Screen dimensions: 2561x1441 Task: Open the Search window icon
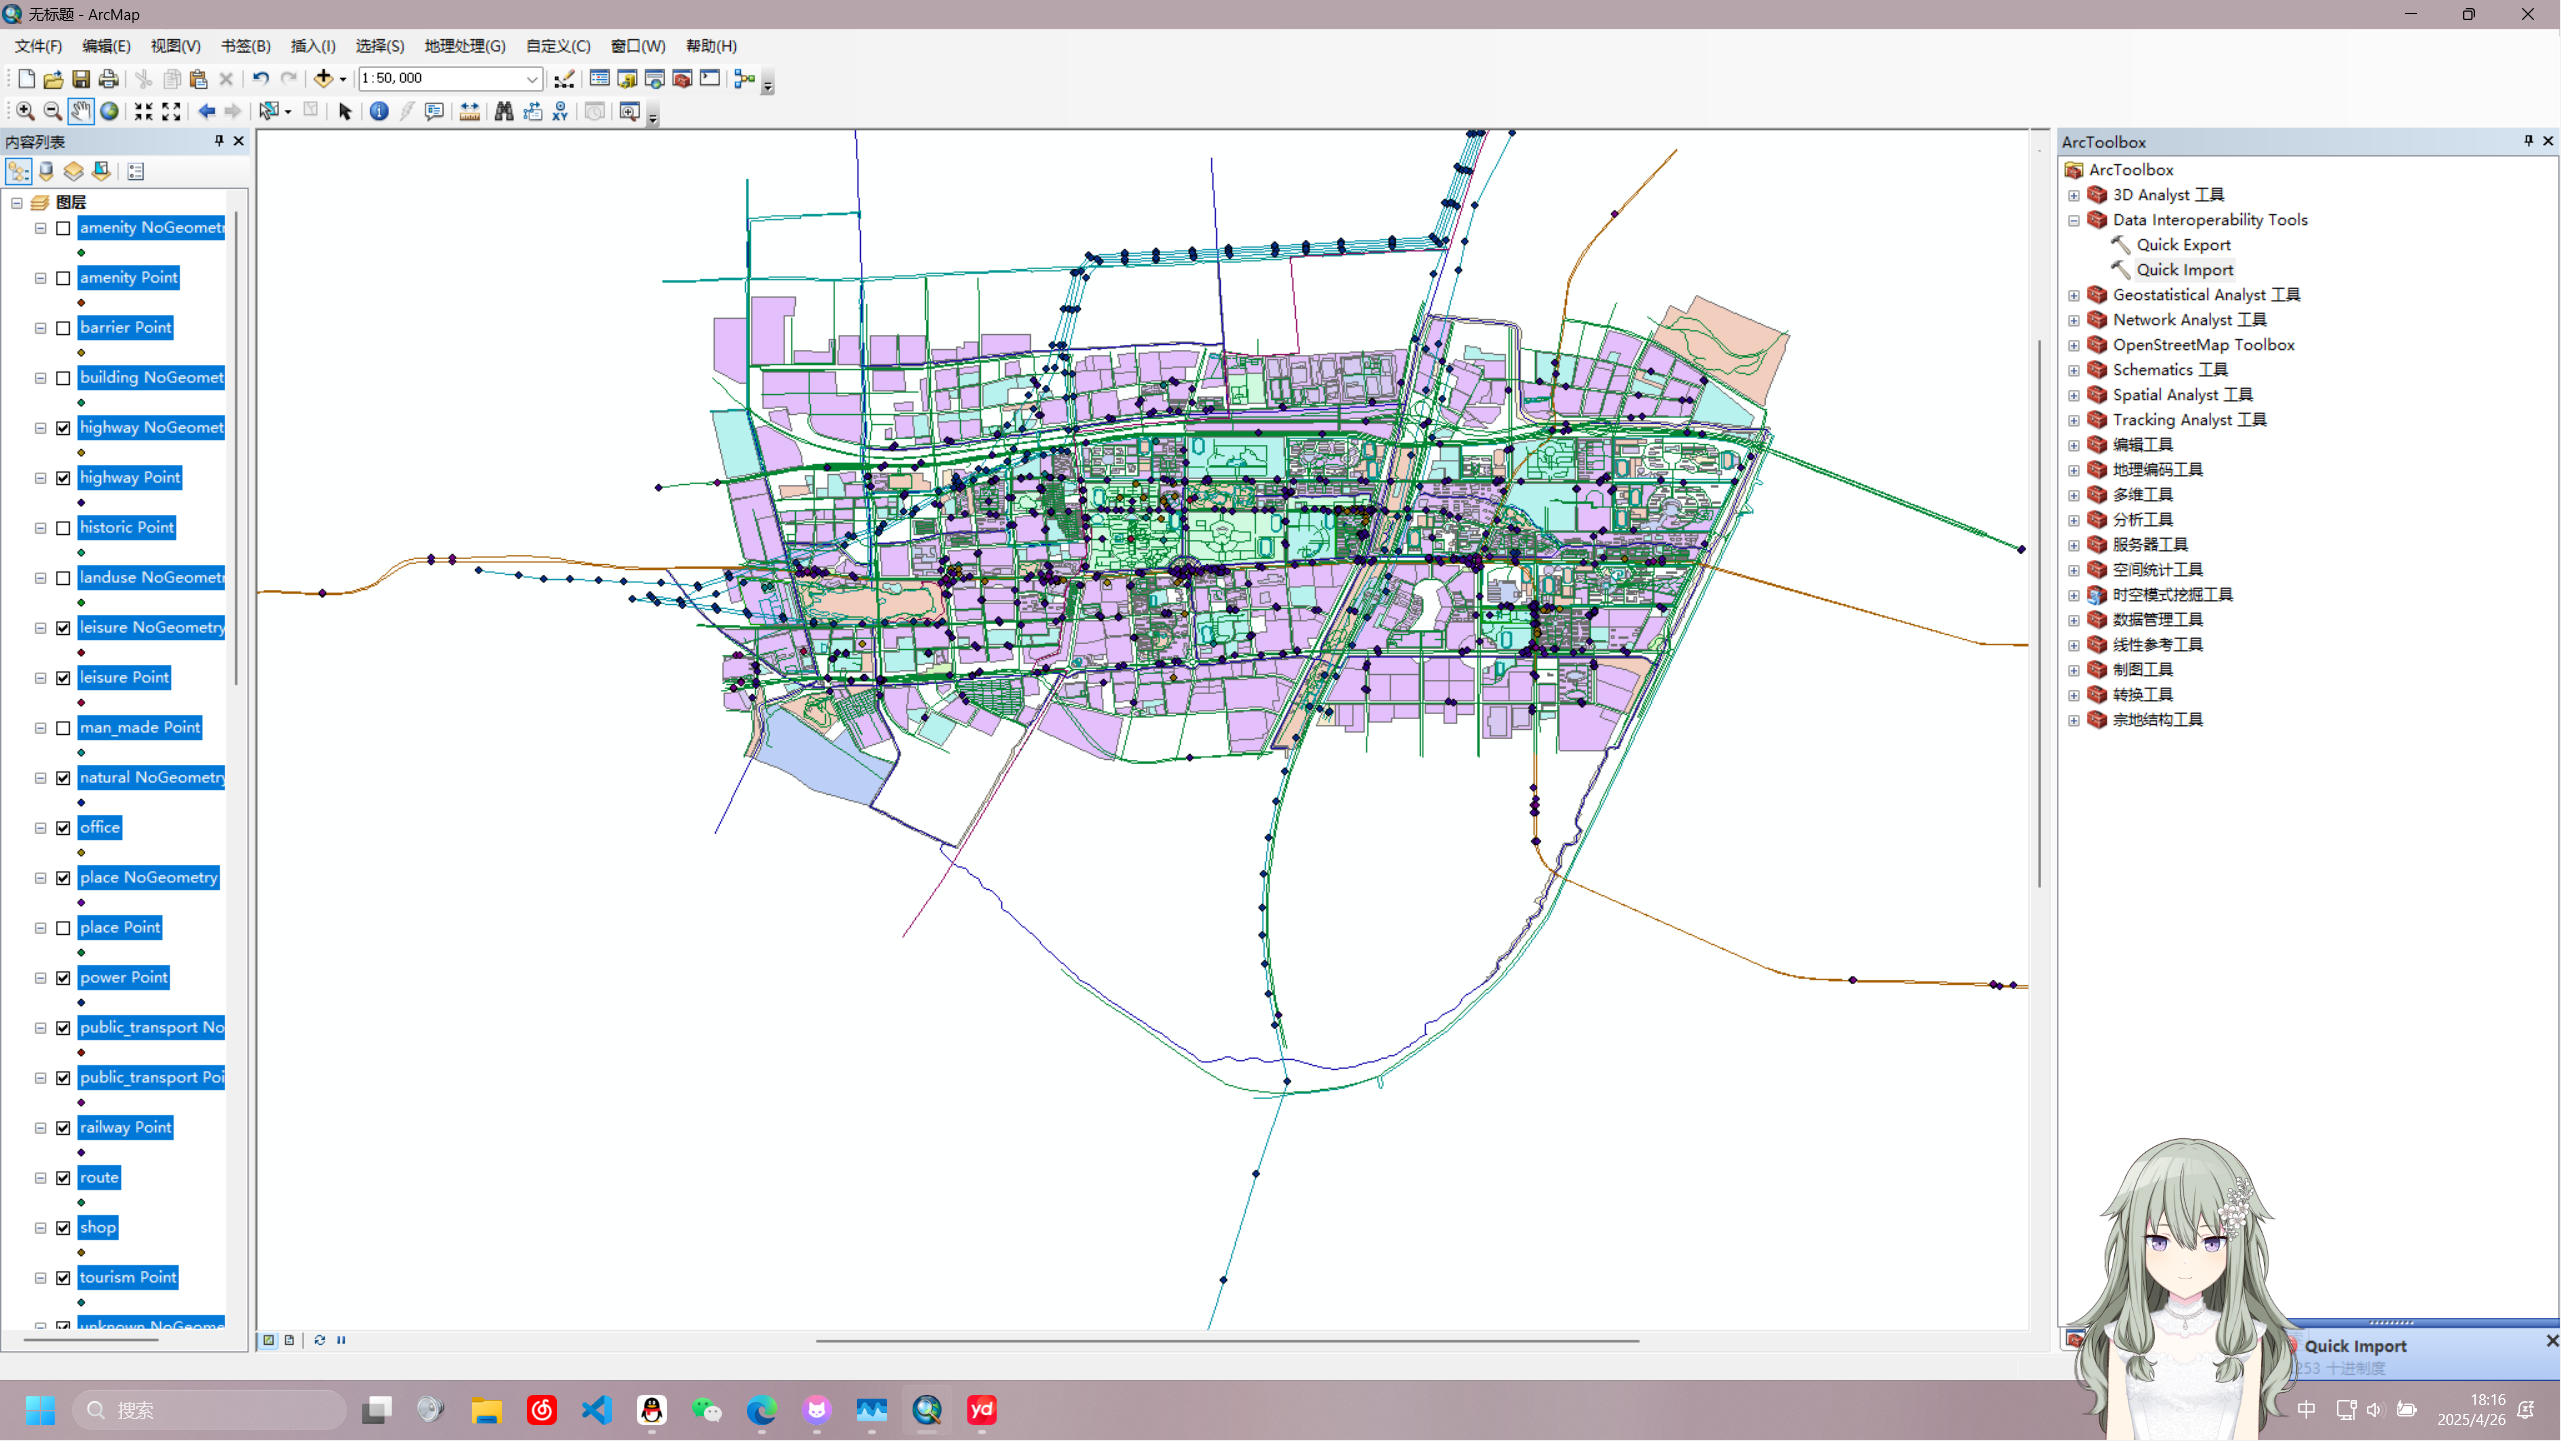tap(655, 78)
